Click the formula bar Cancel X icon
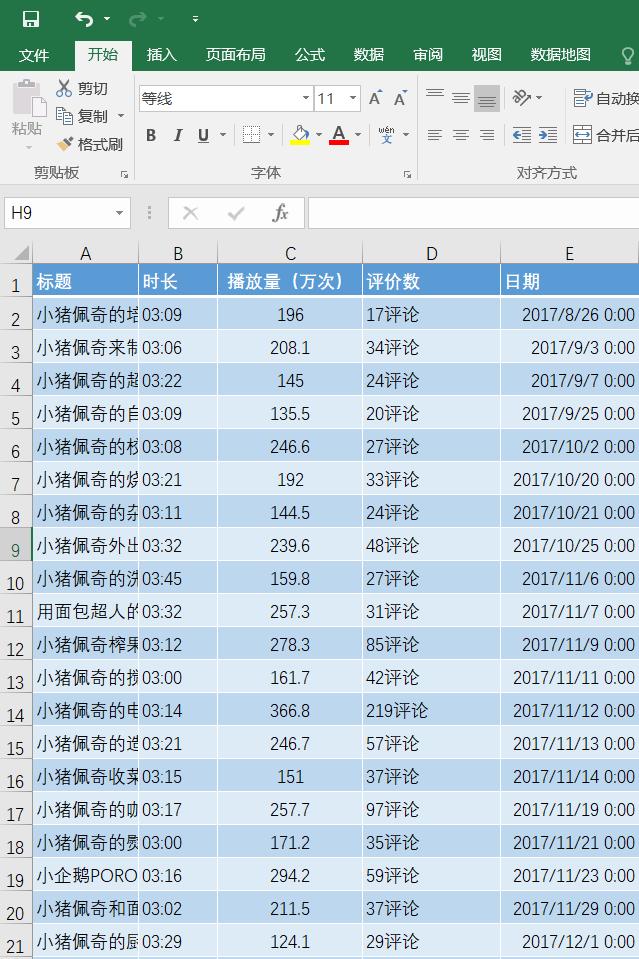Viewport: 639px width, 959px height. (x=191, y=213)
